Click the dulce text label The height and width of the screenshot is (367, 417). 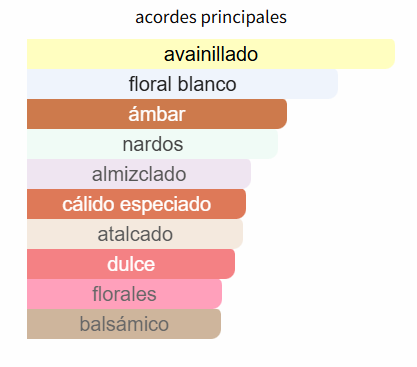point(131,264)
